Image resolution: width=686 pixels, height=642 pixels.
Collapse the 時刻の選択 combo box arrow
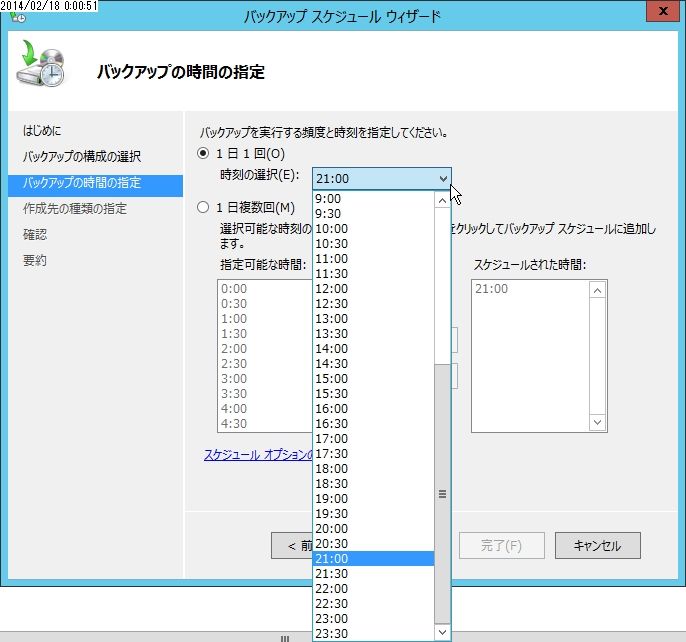click(x=443, y=179)
